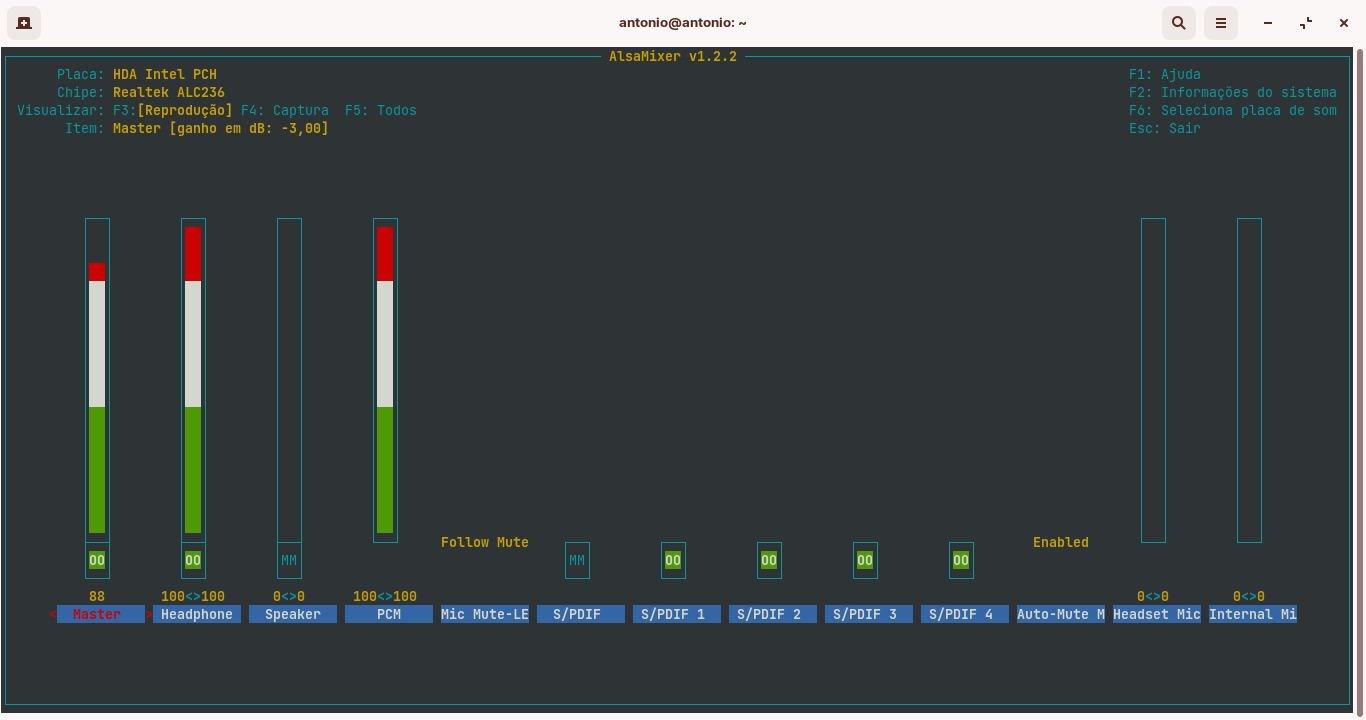Click the Headphone level value 100<>100
This screenshot has width=1366, height=720.
[x=193, y=596]
